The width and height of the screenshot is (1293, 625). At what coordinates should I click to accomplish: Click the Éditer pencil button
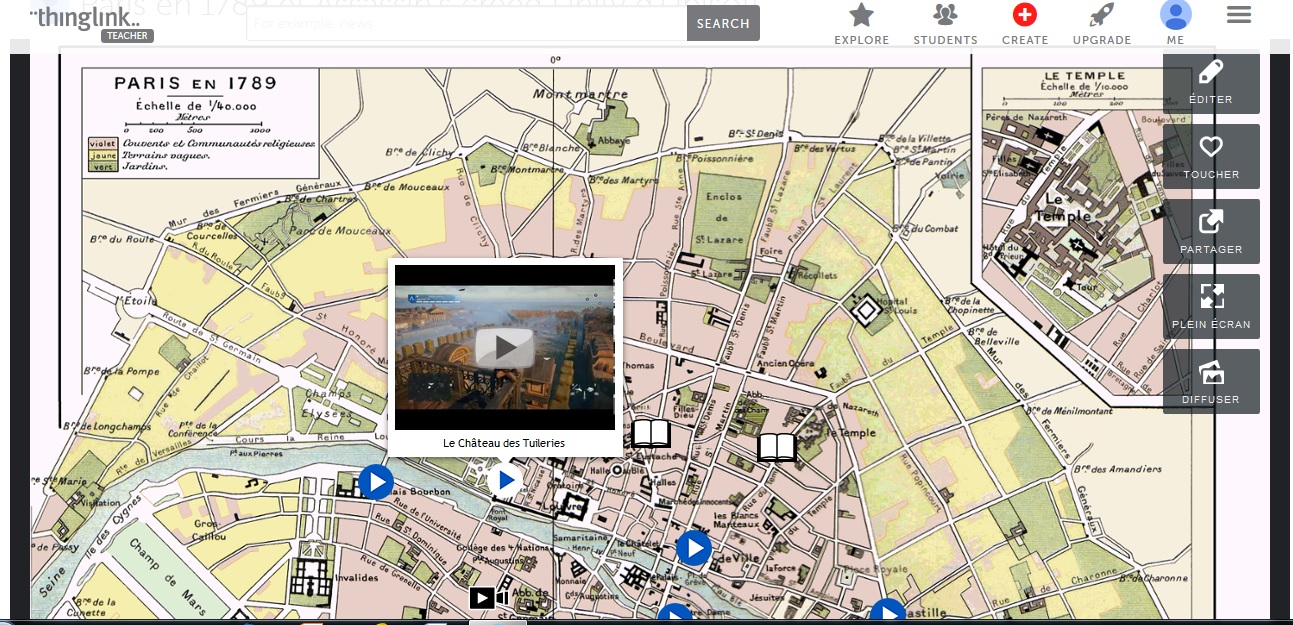[1211, 83]
